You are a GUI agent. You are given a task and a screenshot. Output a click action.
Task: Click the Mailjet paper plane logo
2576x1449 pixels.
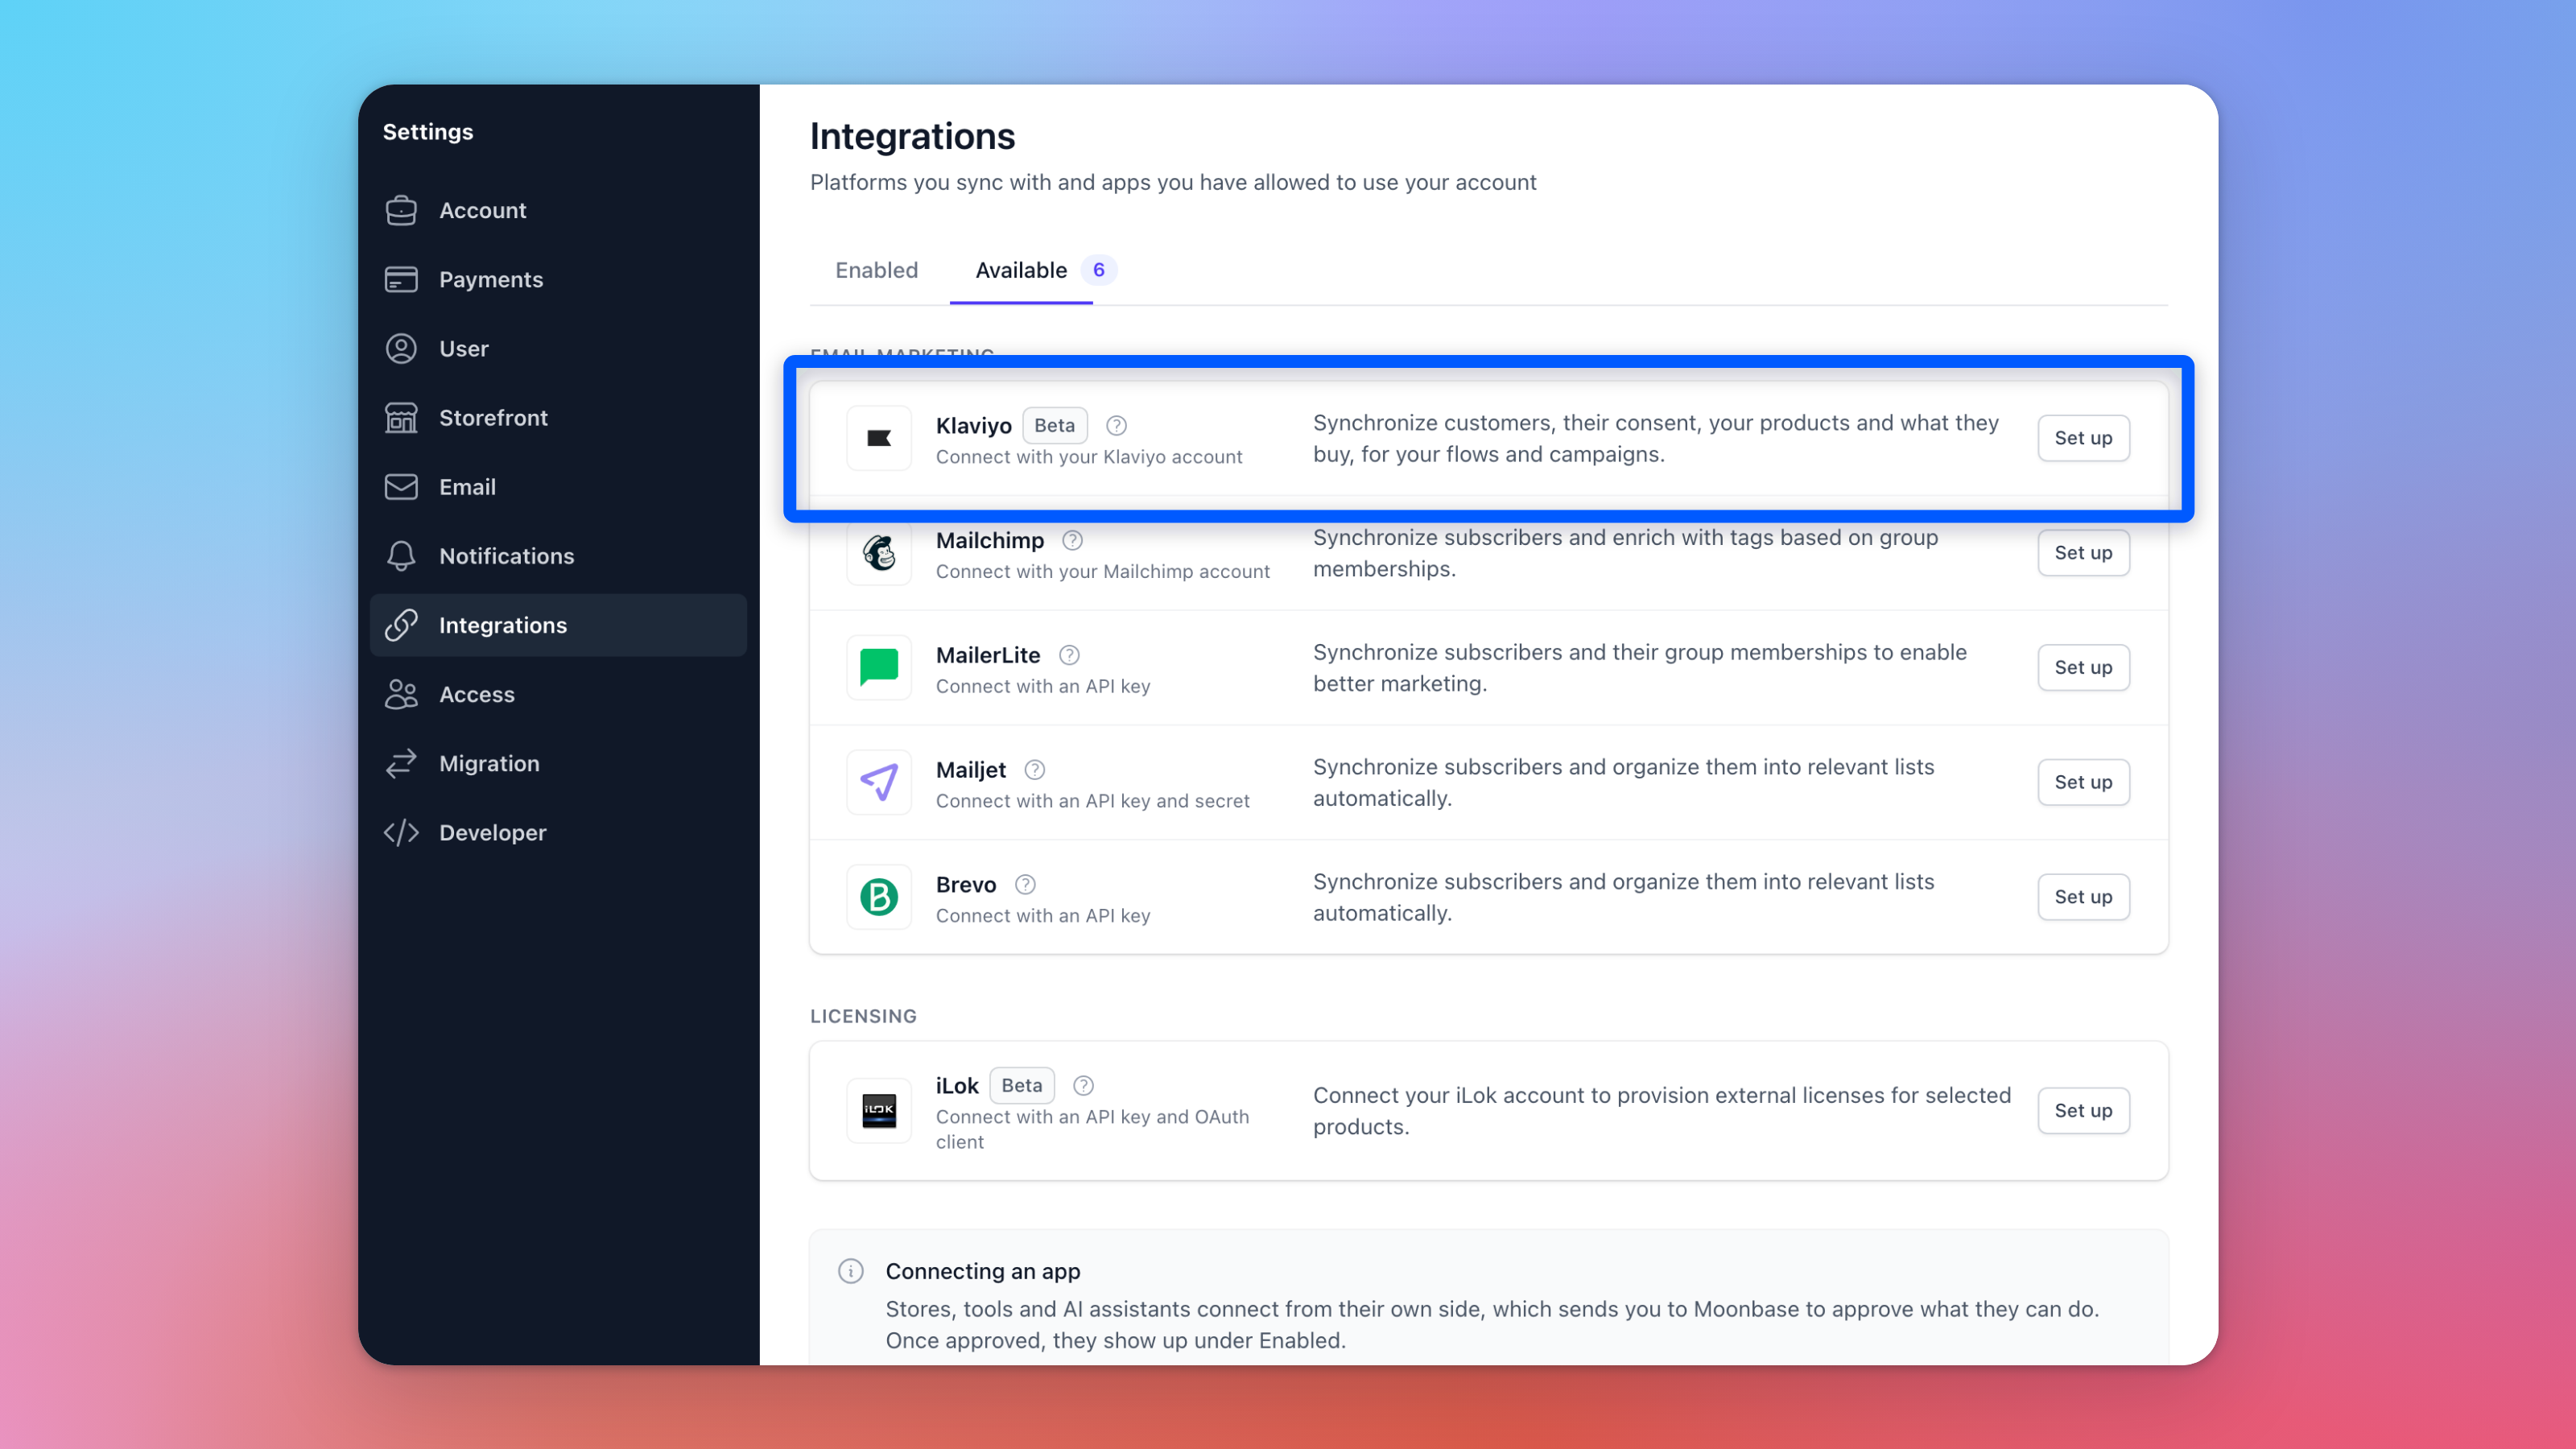point(879,782)
